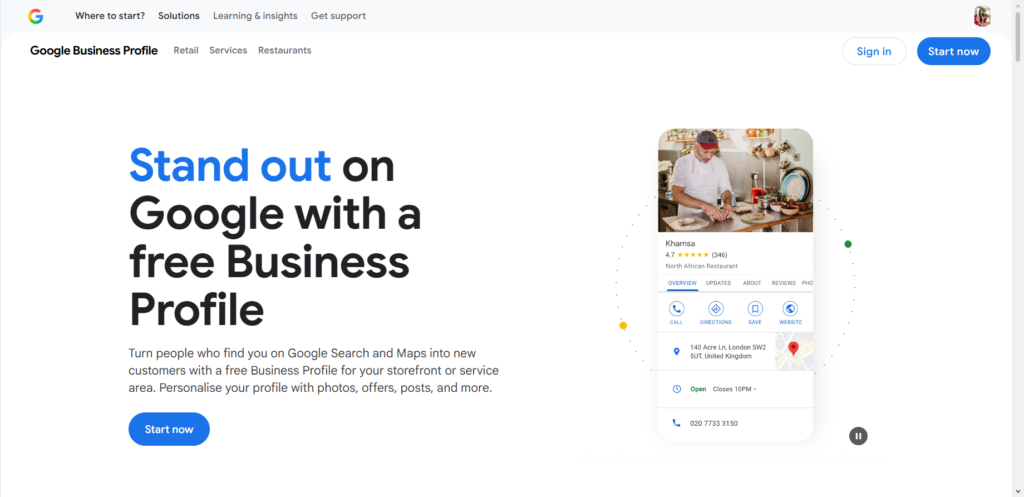The height and width of the screenshot is (497, 1024).
Task: Click the Call icon on profile card
Action: (676, 310)
